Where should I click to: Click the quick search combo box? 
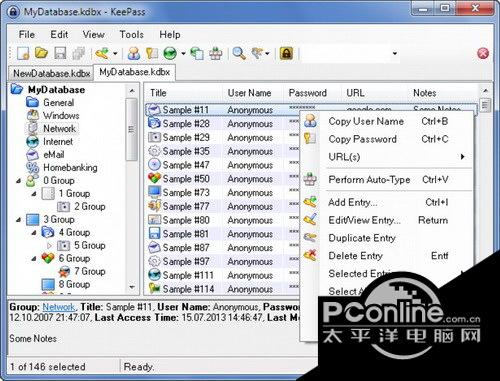tap(351, 53)
